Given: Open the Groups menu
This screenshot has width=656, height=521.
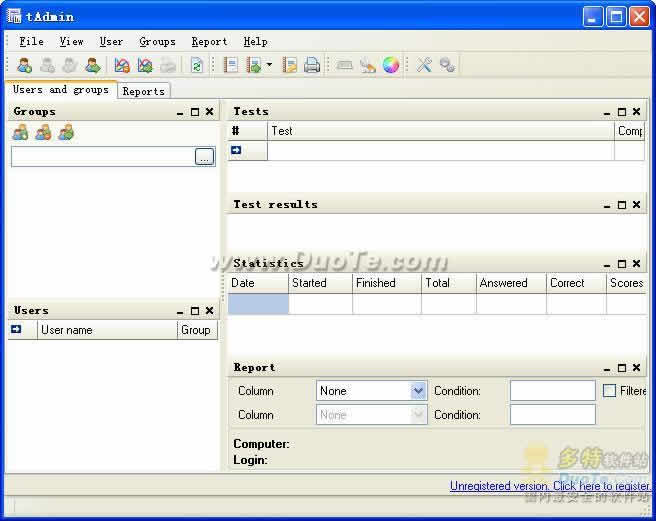Looking at the screenshot, I should (157, 41).
